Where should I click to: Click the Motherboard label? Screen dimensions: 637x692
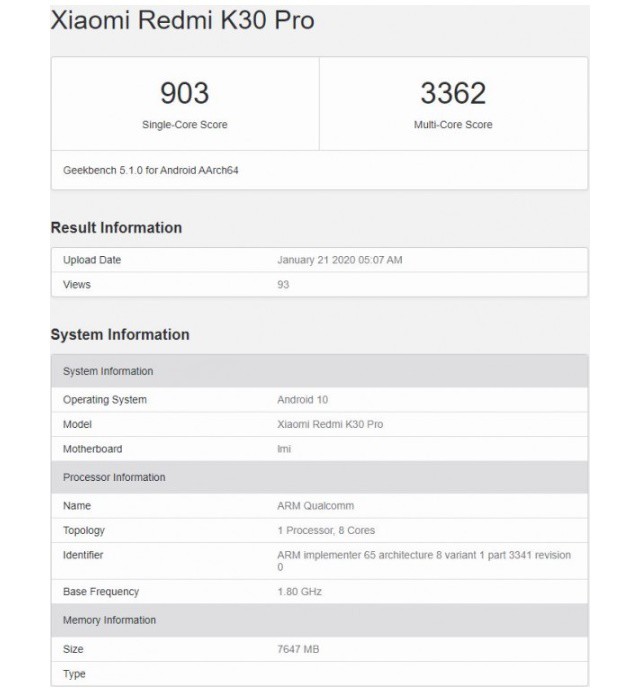click(92, 449)
